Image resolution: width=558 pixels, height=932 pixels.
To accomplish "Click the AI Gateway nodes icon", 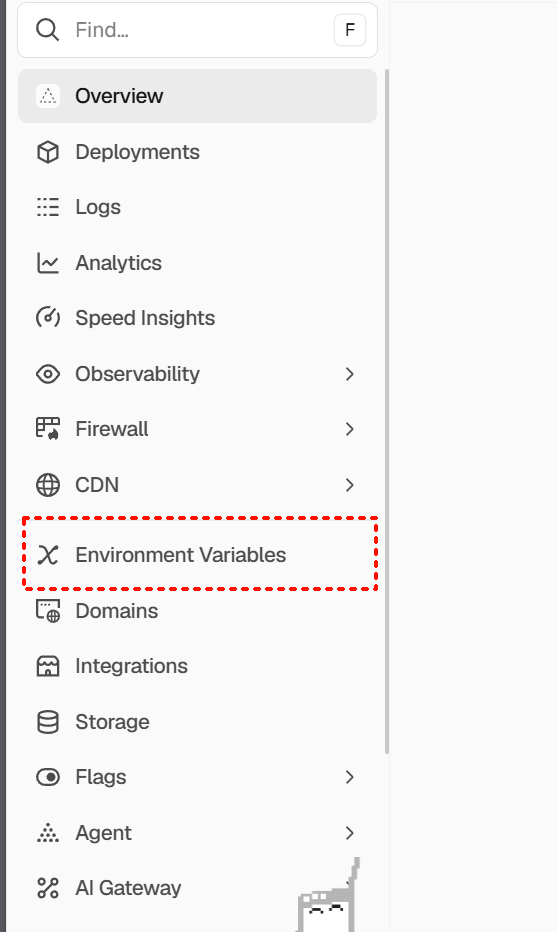I will pos(48,888).
